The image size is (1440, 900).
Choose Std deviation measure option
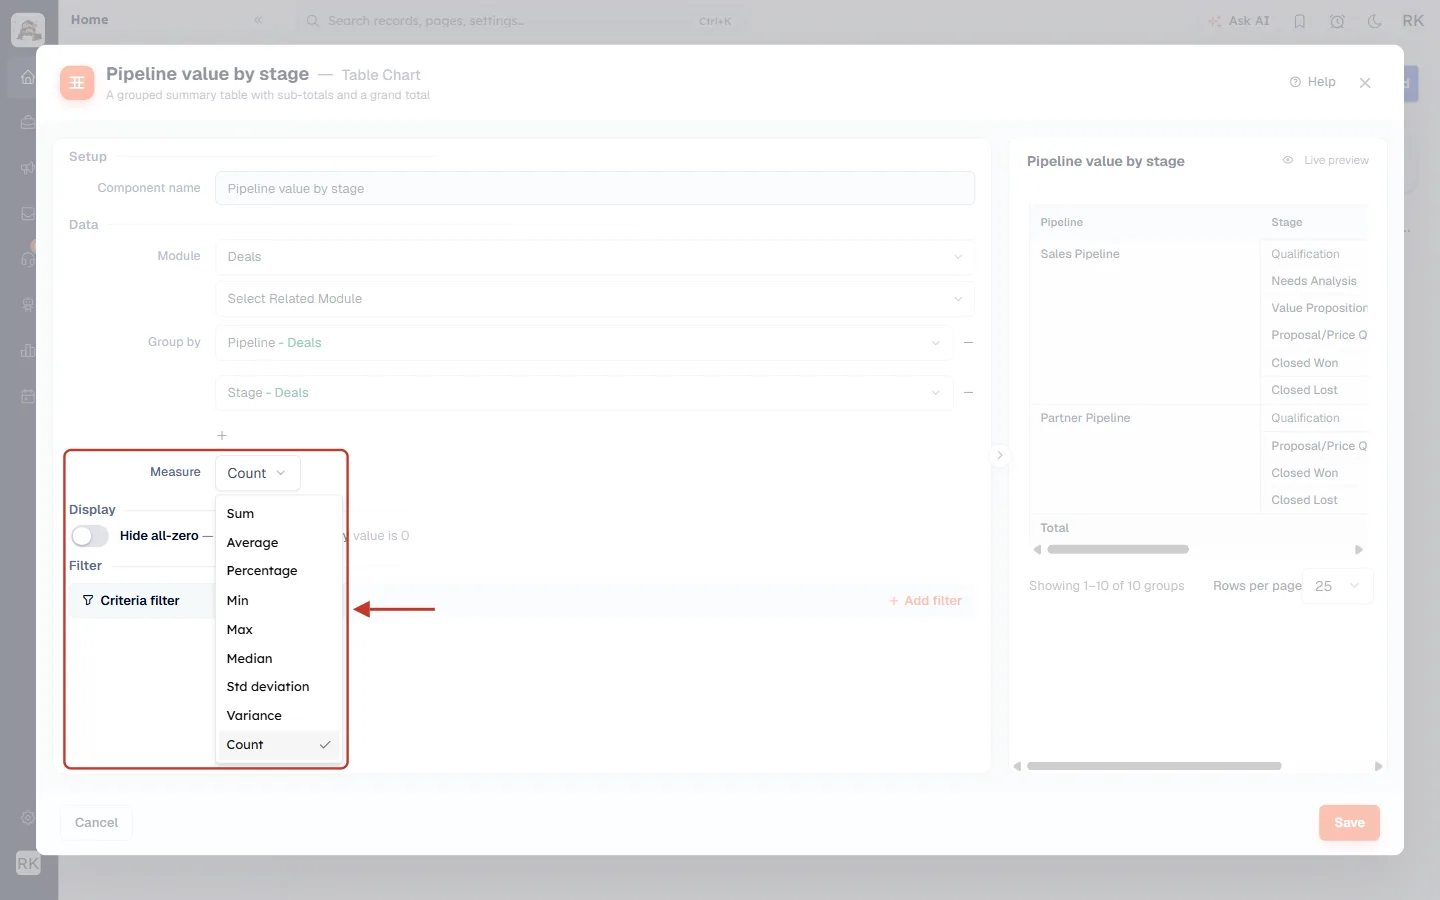click(x=279, y=687)
